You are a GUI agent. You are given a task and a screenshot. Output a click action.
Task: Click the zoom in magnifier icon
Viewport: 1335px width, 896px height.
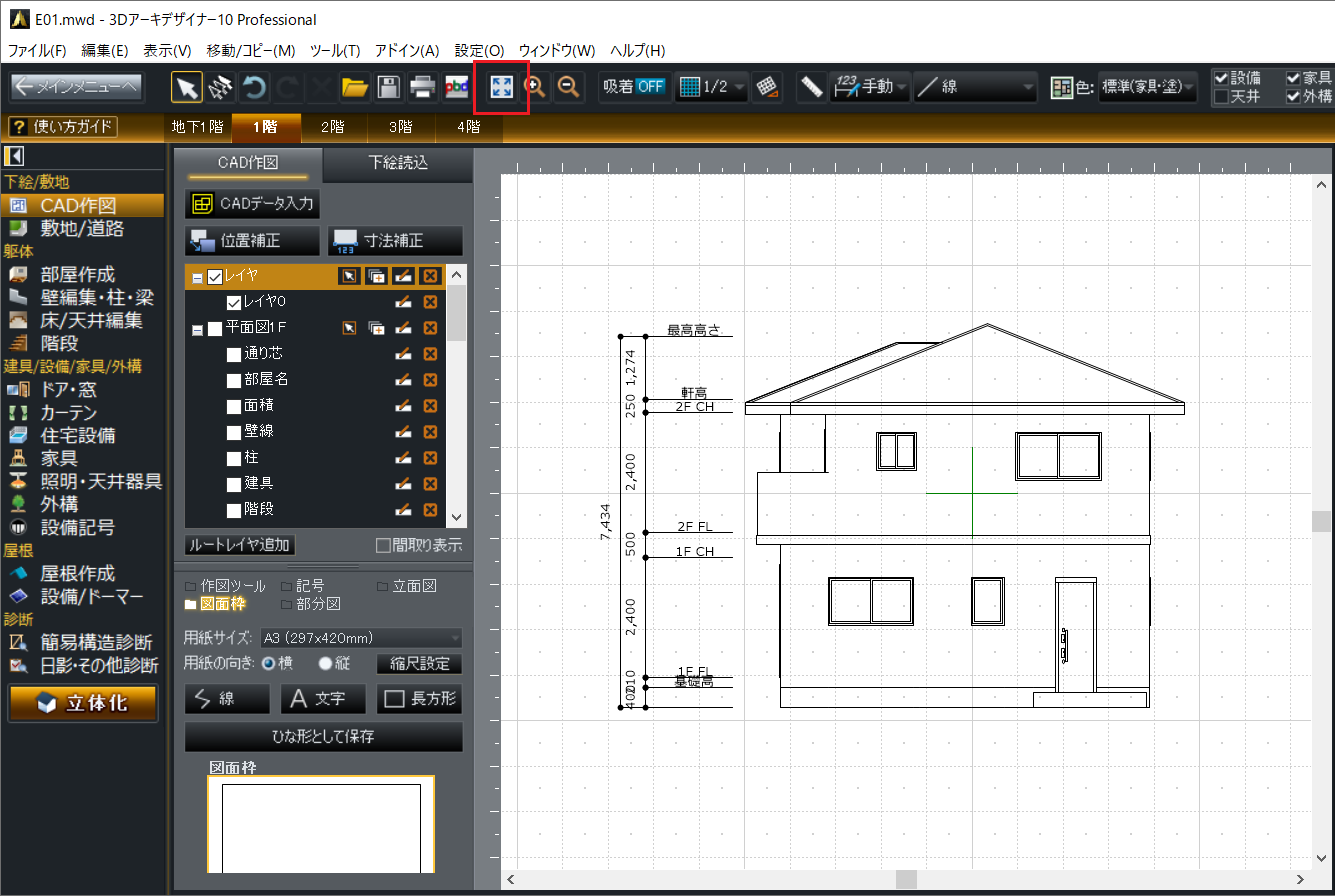point(536,87)
